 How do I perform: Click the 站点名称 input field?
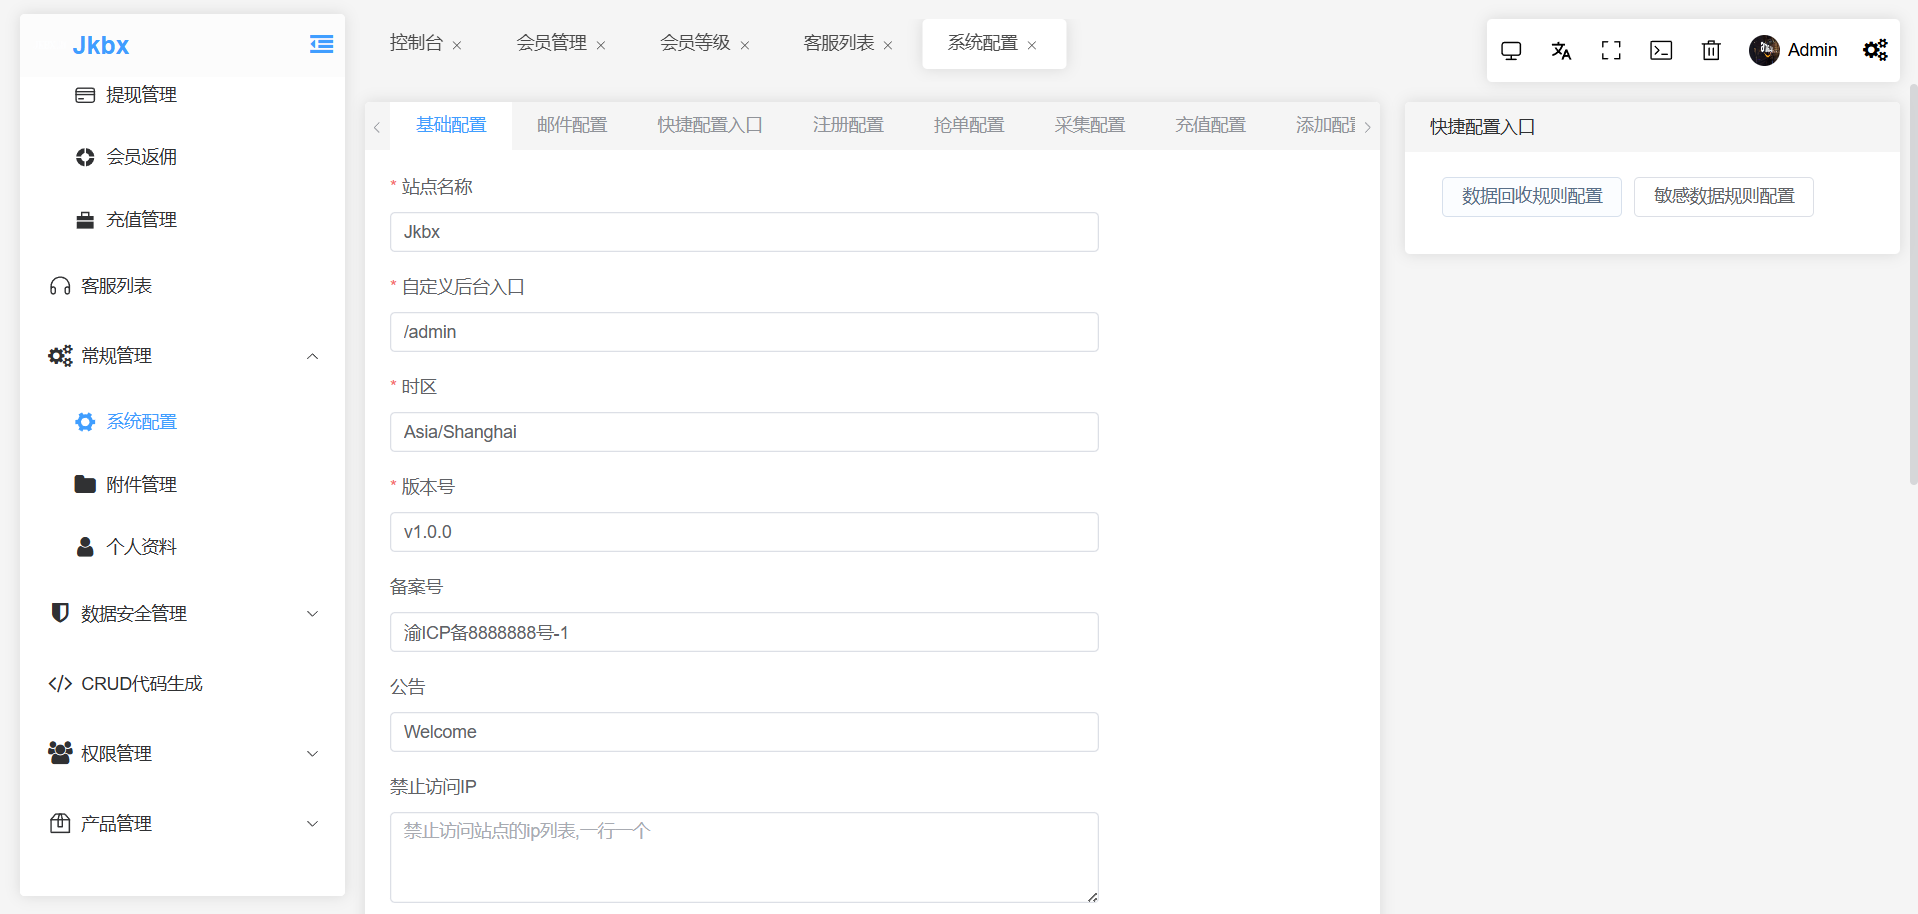(744, 232)
